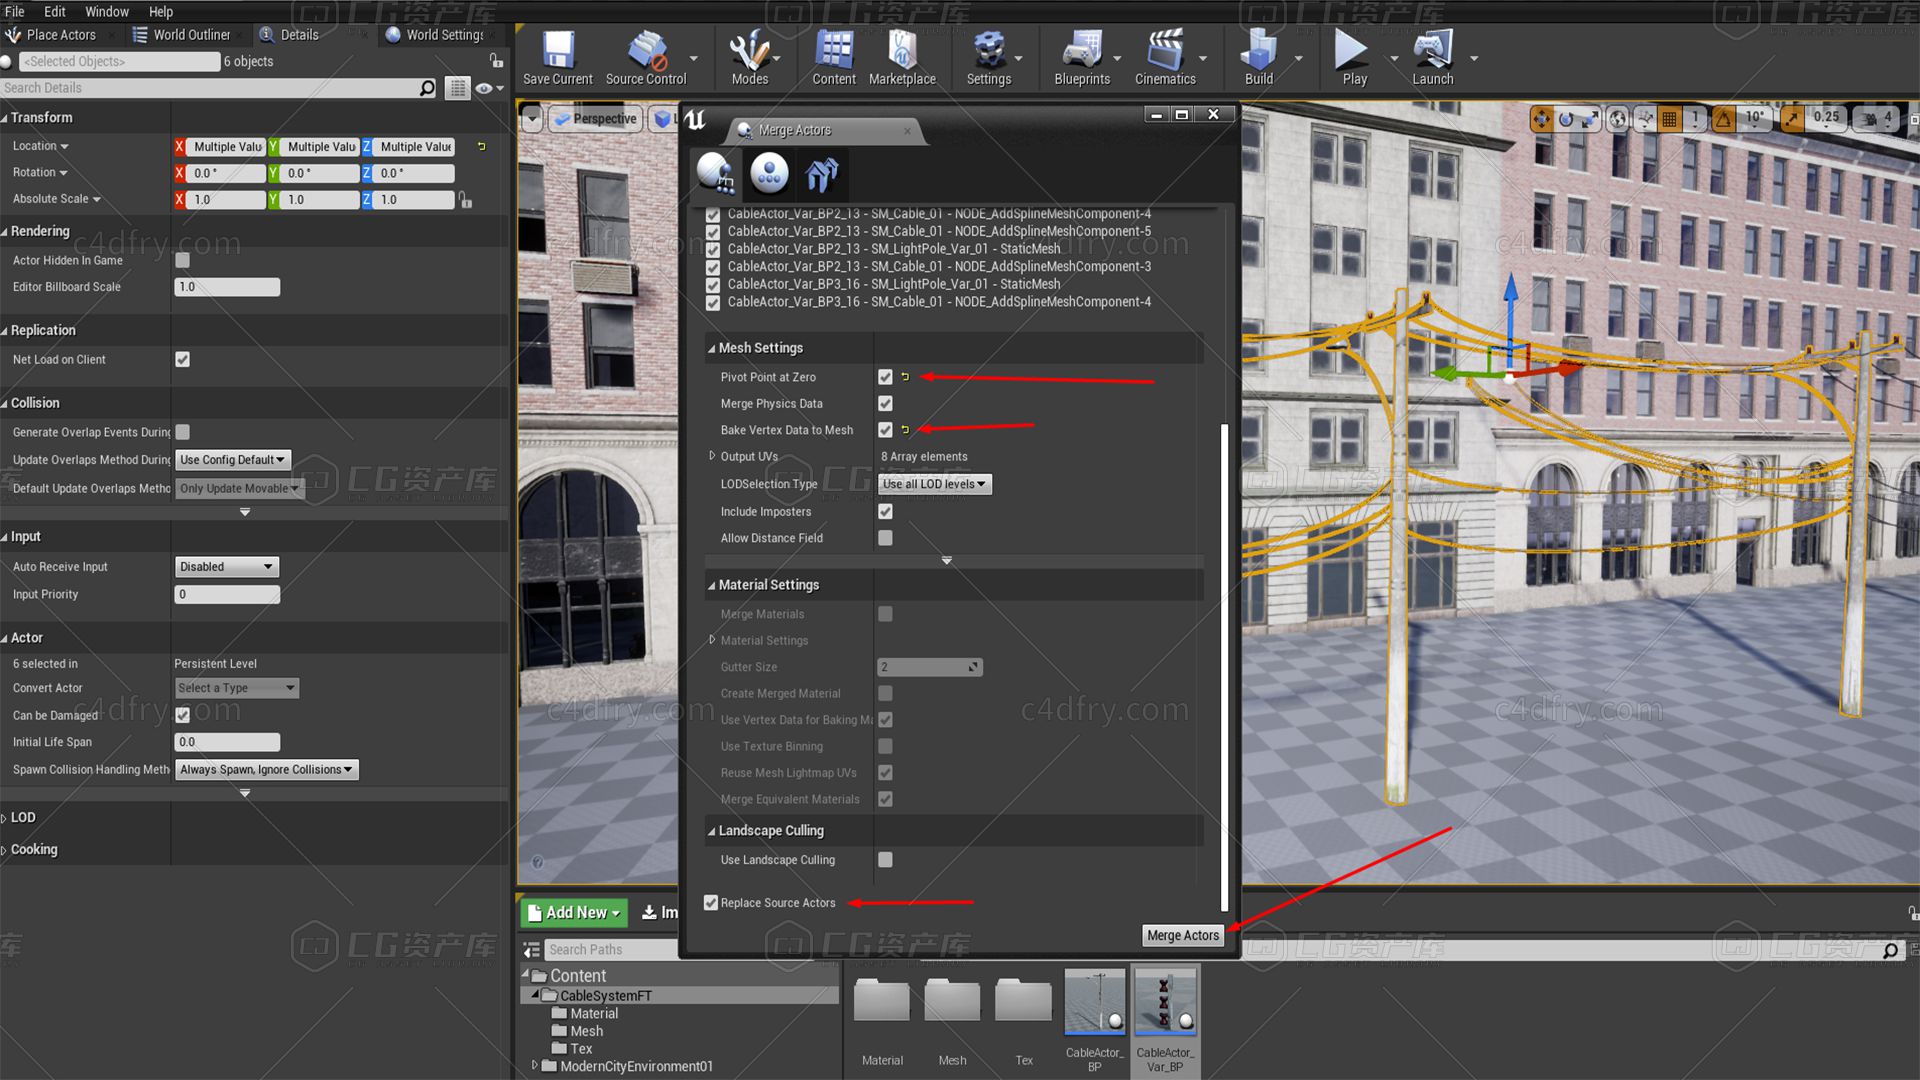This screenshot has height=1080, width=1920.
Task: Collapse the Material Settings section
Action: (711, 585)
